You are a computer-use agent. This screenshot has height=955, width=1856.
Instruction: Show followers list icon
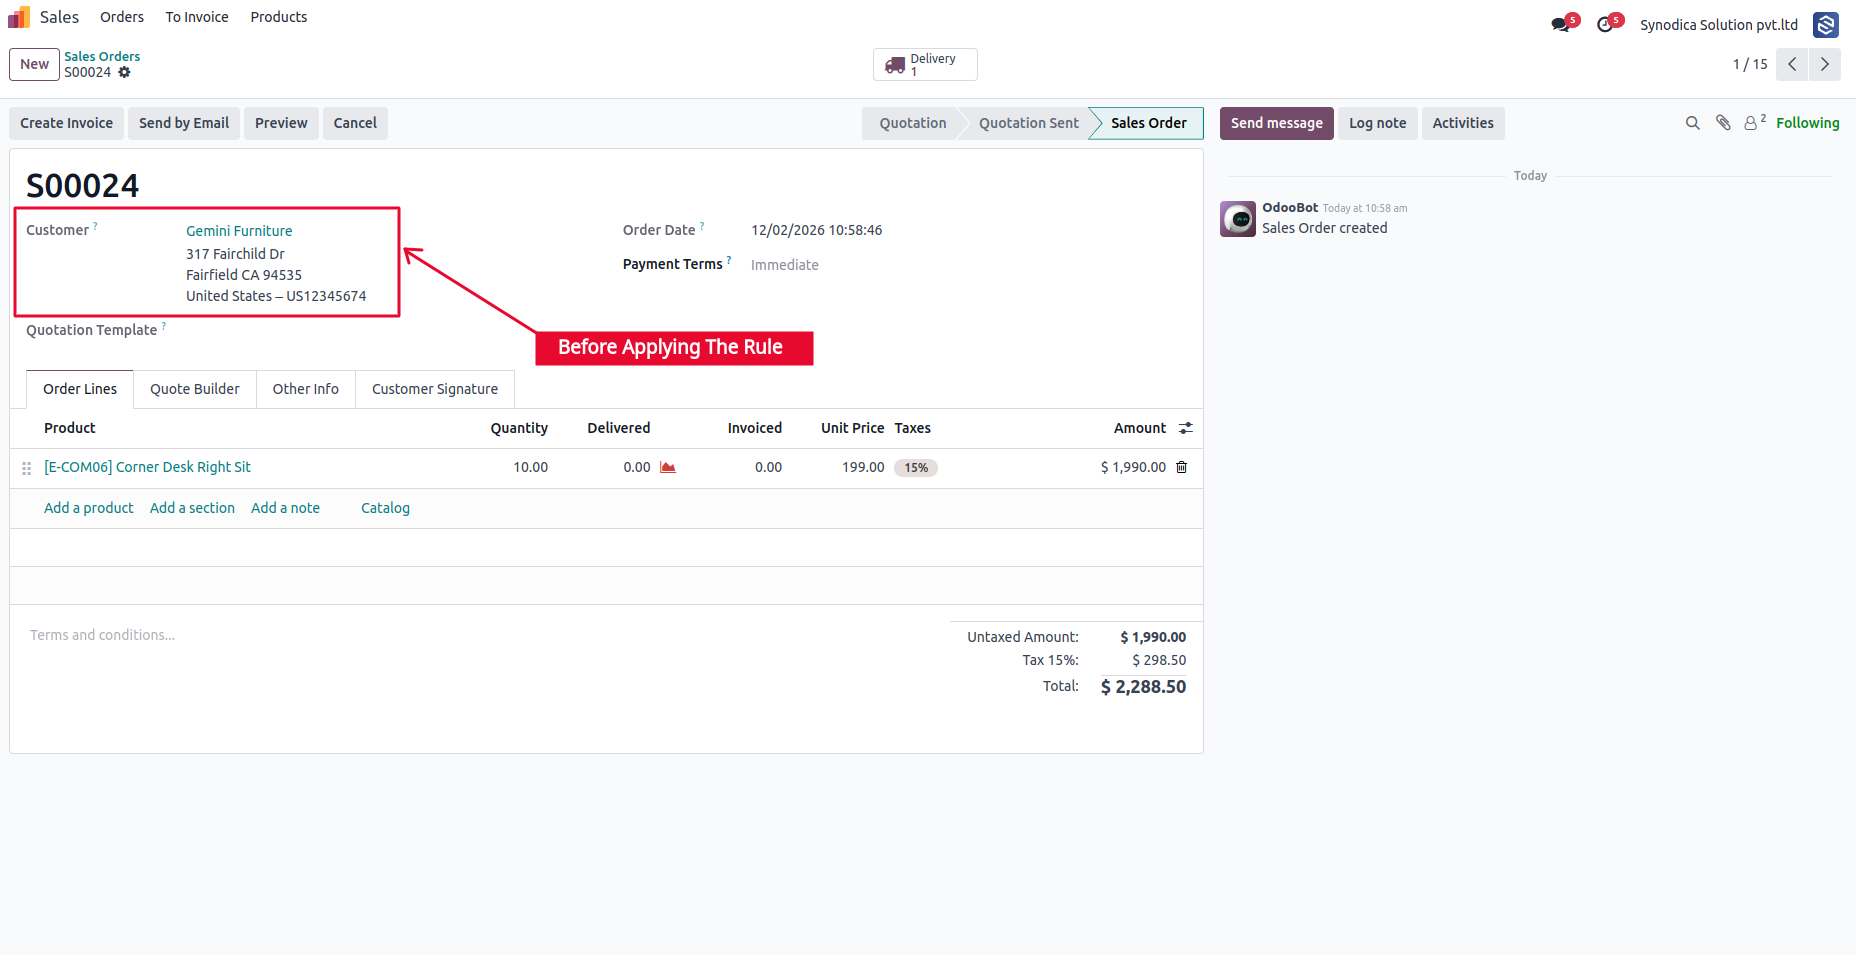1754,122
